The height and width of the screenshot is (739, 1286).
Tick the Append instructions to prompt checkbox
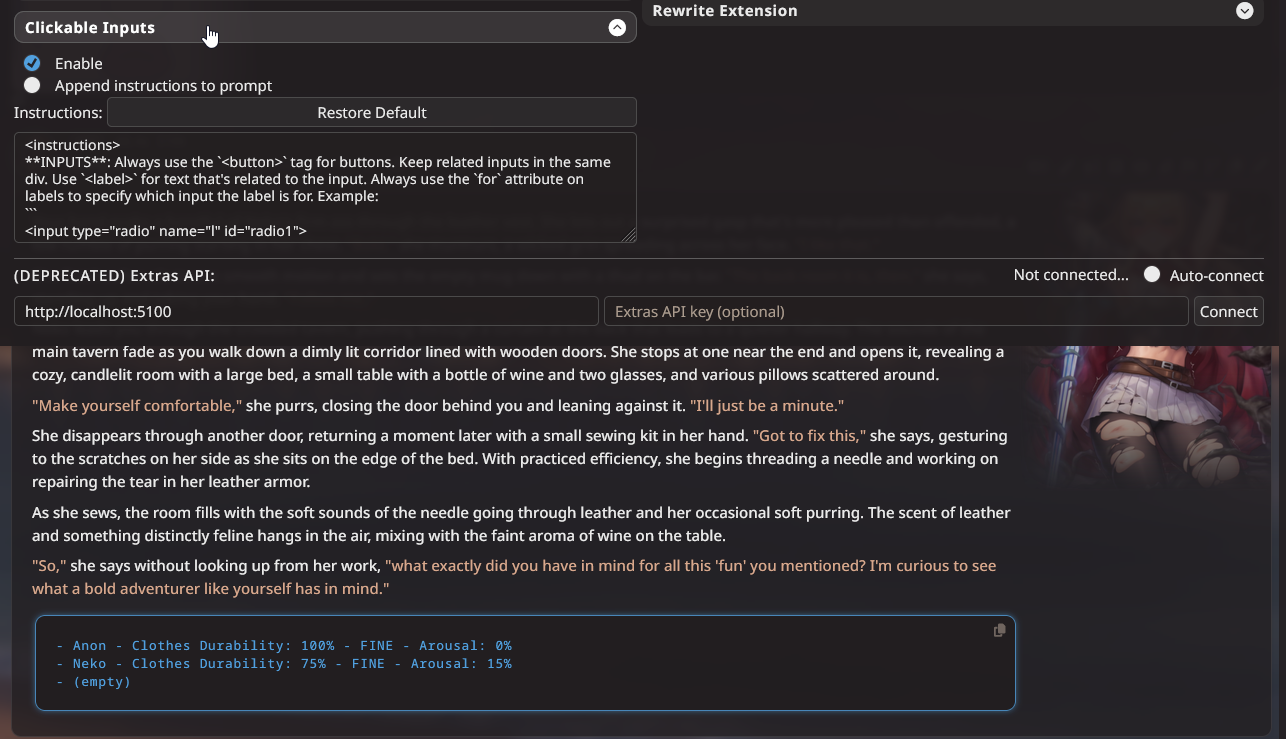click(x=32, y=85)
